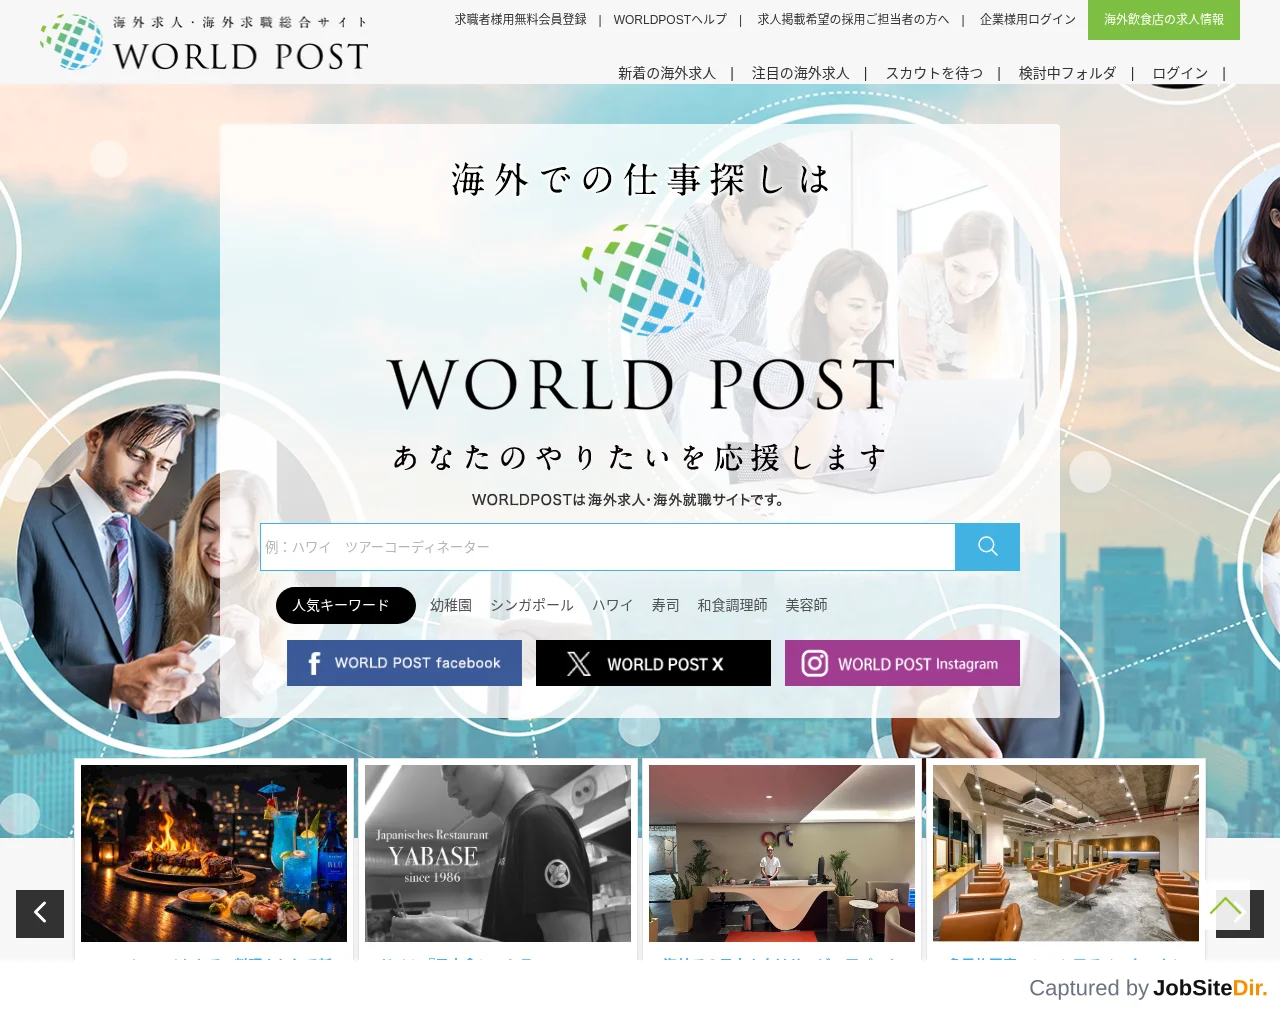The image size is (1280, 1018).
Task: Open the WORLD POST Instagram page
Action: (x=902, y=663)
